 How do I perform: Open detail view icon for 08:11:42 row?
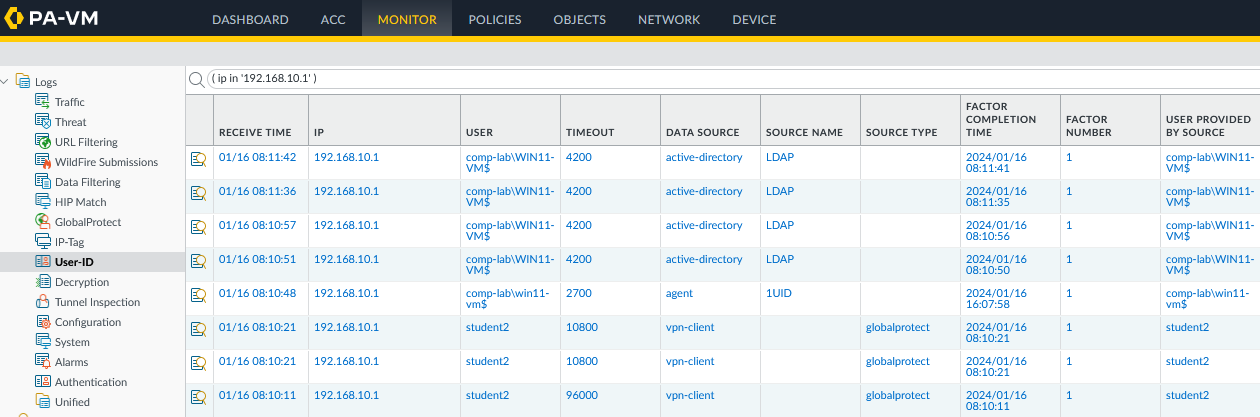click(x=199, y=158)
